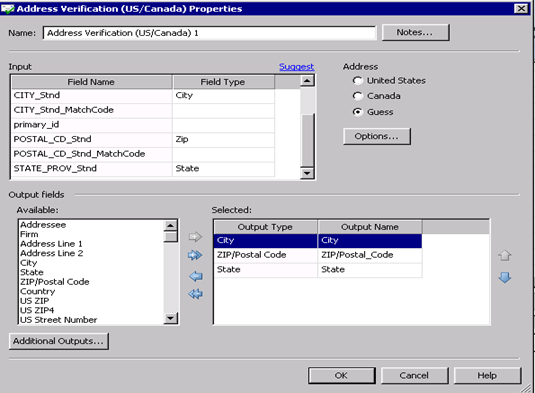The image size is (535, 393).
Task: Move selected output down with blue arrow
Action: click(505, 277)
